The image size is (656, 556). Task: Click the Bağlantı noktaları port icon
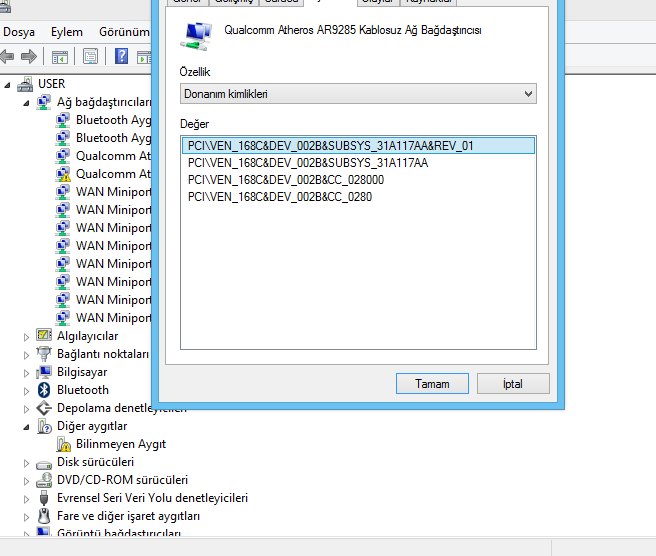(44, 354)
